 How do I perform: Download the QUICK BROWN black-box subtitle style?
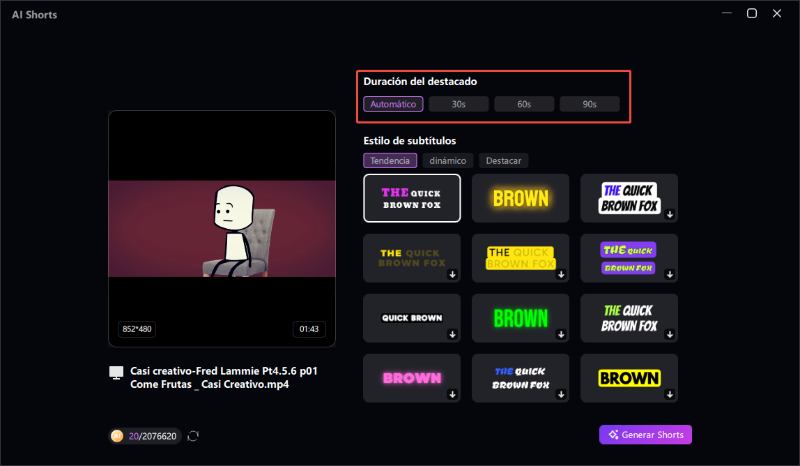click(x=452, y=334)
